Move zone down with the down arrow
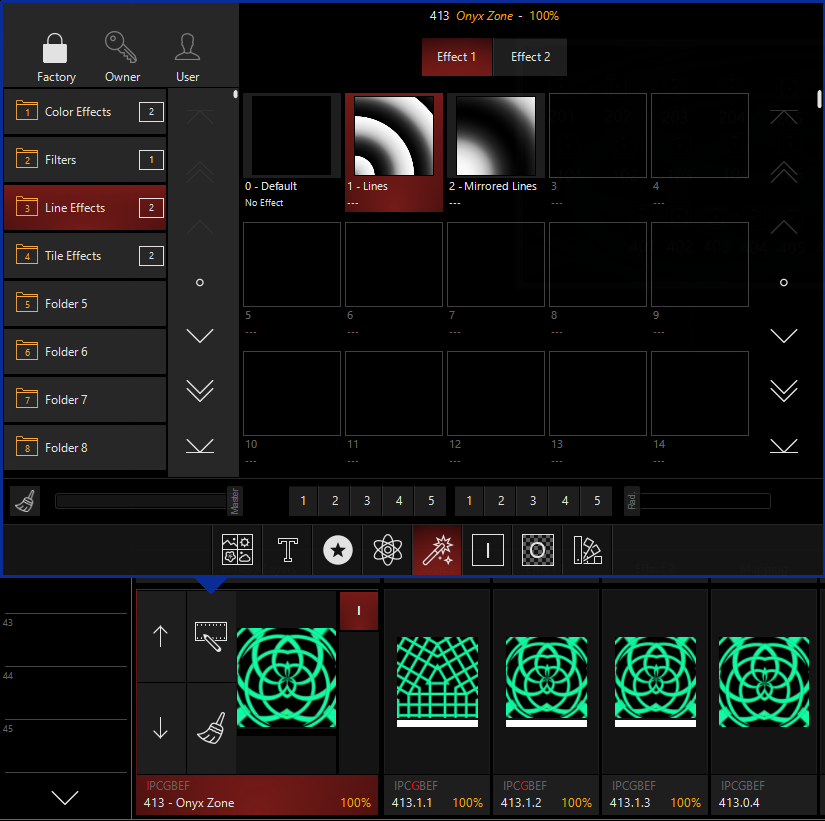 click(x=160, y=728)
